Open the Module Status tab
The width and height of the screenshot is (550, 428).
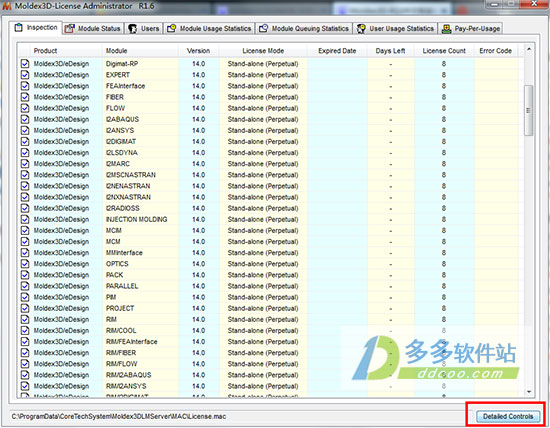coord(93,28)
